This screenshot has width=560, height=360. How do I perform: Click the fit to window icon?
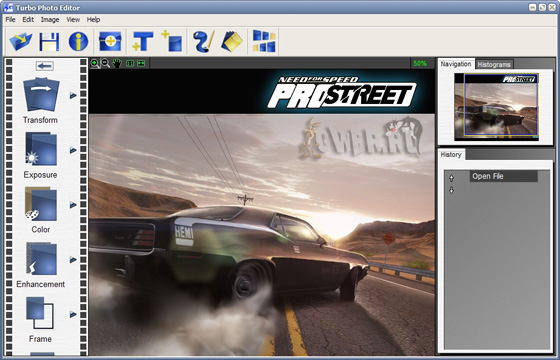pos(141,63)
